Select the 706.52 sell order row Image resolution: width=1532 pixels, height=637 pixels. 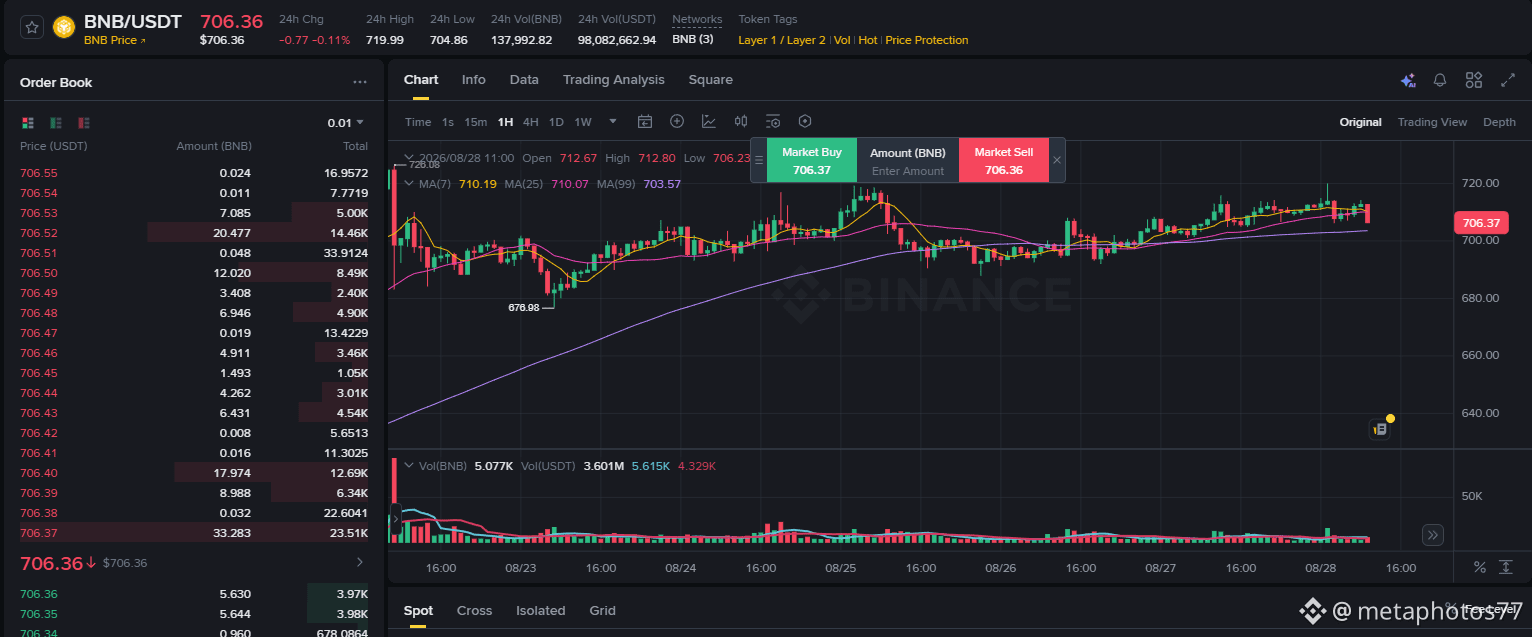(194, 233)
